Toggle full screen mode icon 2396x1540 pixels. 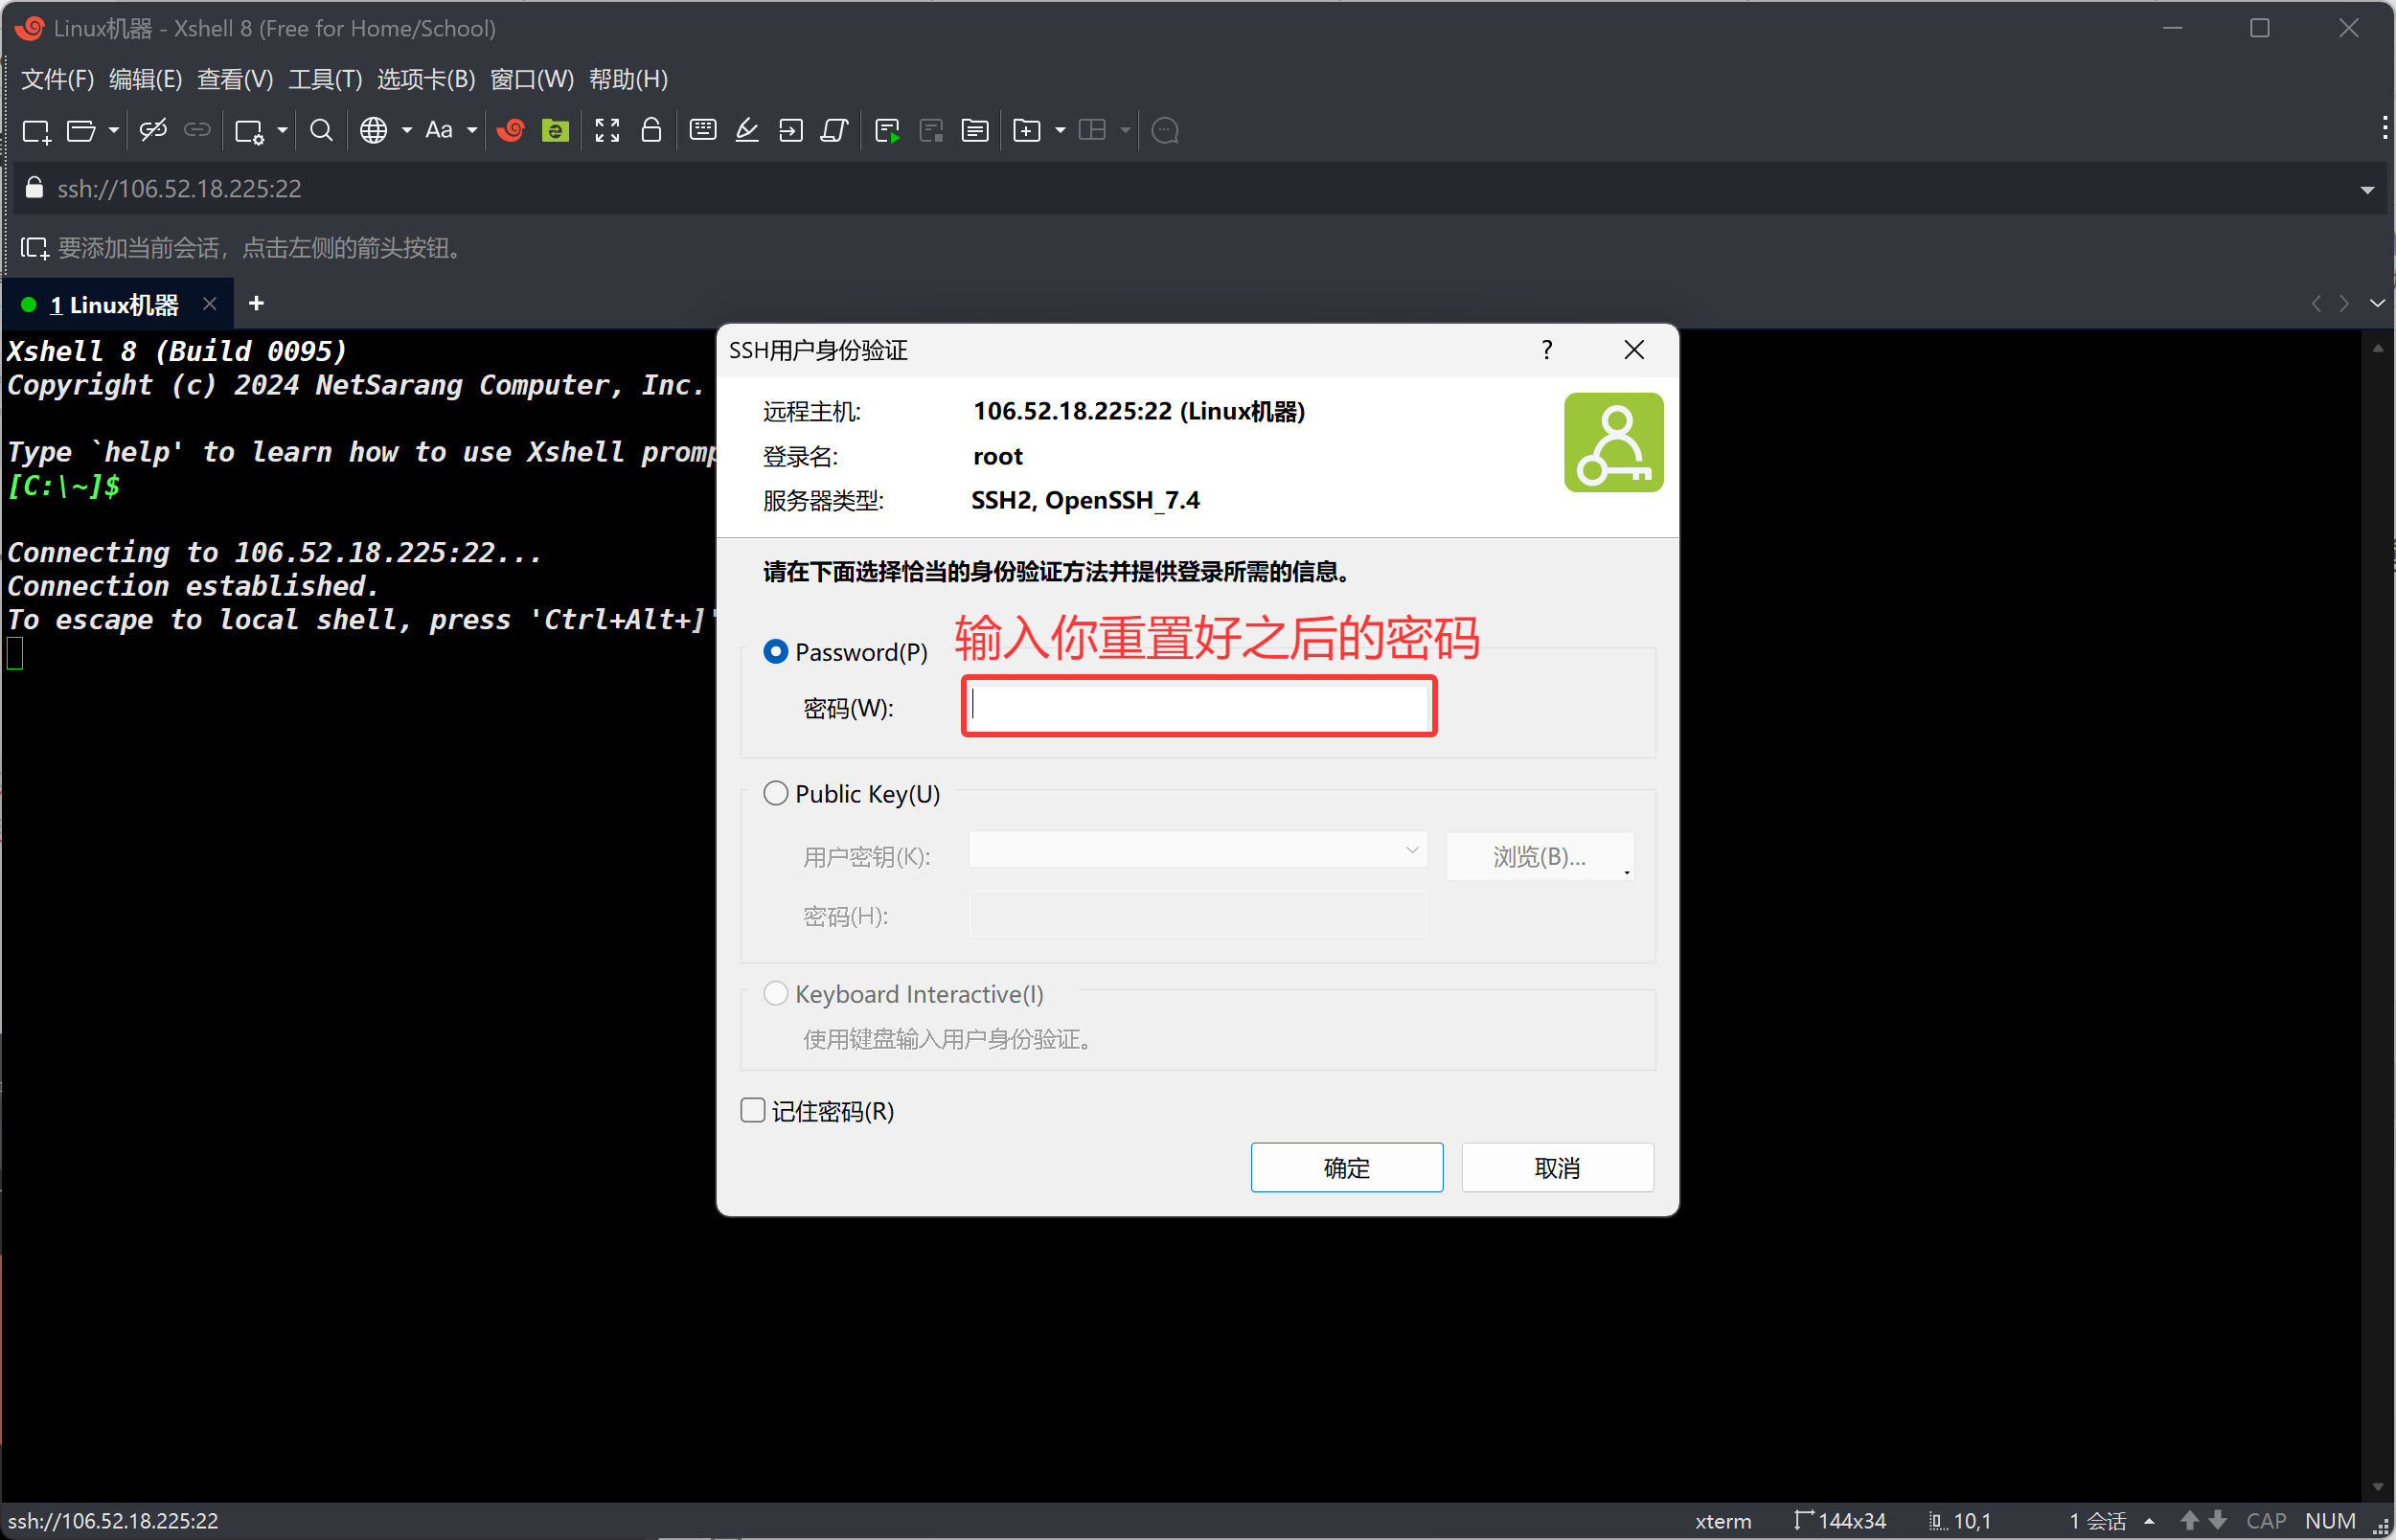tap(607, 131)
